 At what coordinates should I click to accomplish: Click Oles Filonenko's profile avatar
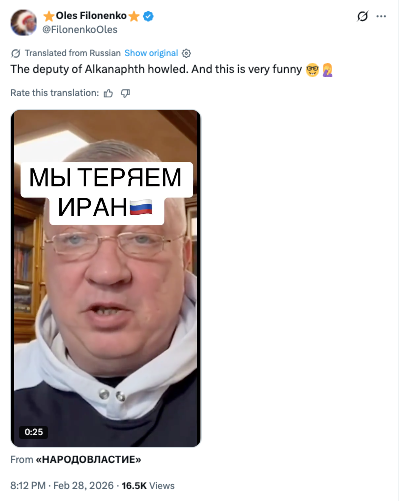24,22
